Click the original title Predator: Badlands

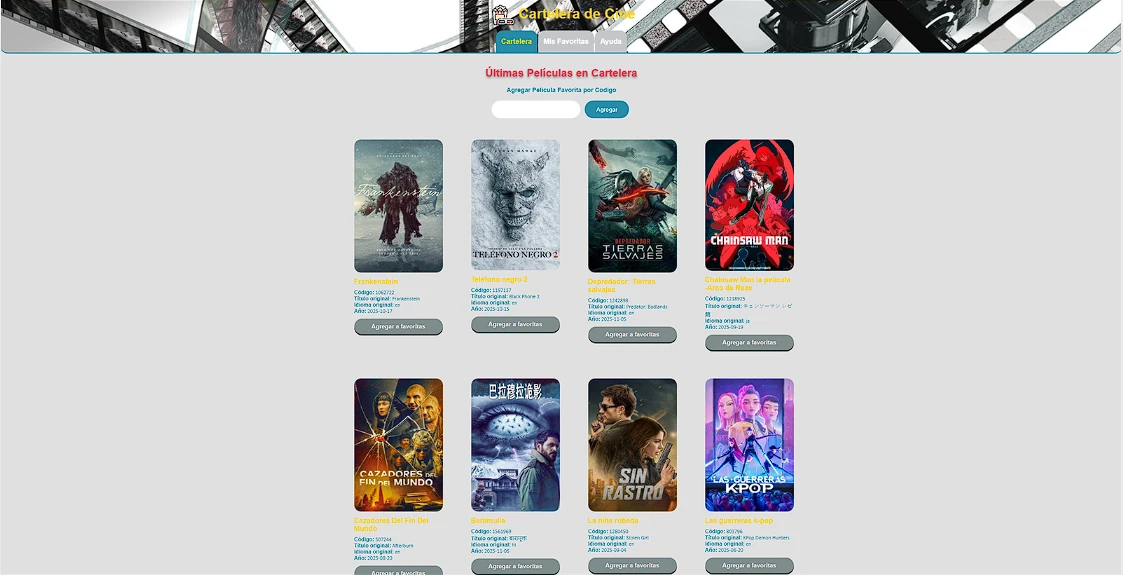pyautogui.click(x=647, y=307)
